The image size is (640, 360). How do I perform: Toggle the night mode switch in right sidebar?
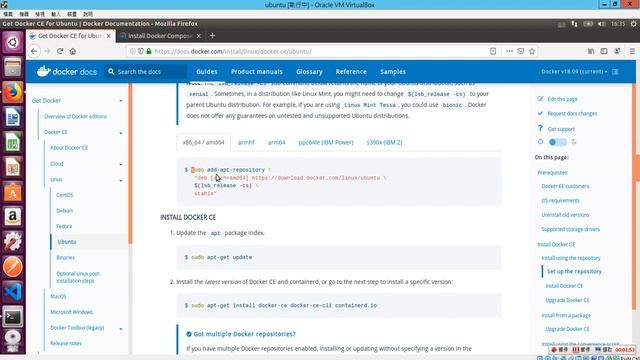(x=558, y=142)
